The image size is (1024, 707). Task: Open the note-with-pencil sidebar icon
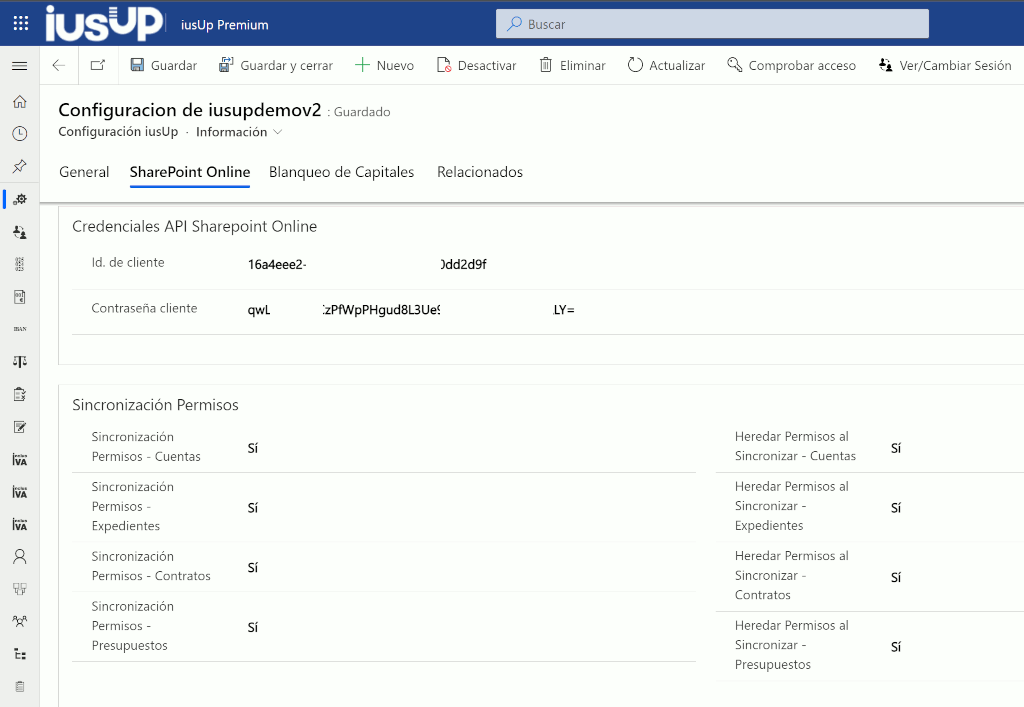pos(20,427)
